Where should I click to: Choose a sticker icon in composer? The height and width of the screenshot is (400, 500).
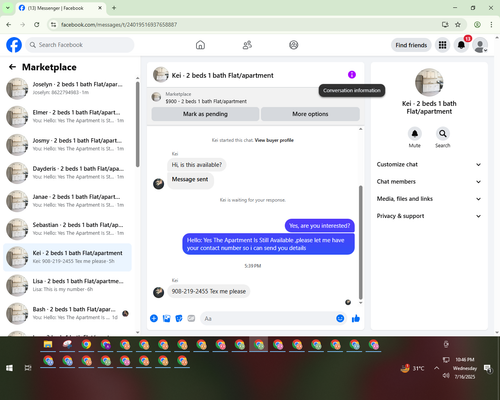tap(179, 318)
